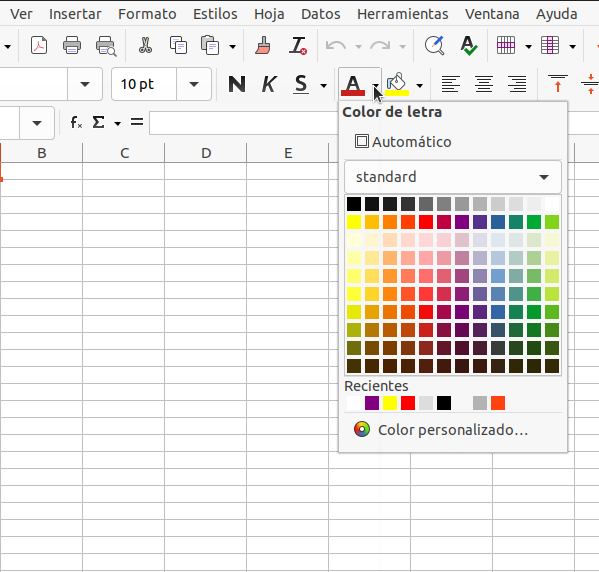Viewport: 599px width, 572px height.
Task: Open the Estilos menu
Action: click(215, 14)
